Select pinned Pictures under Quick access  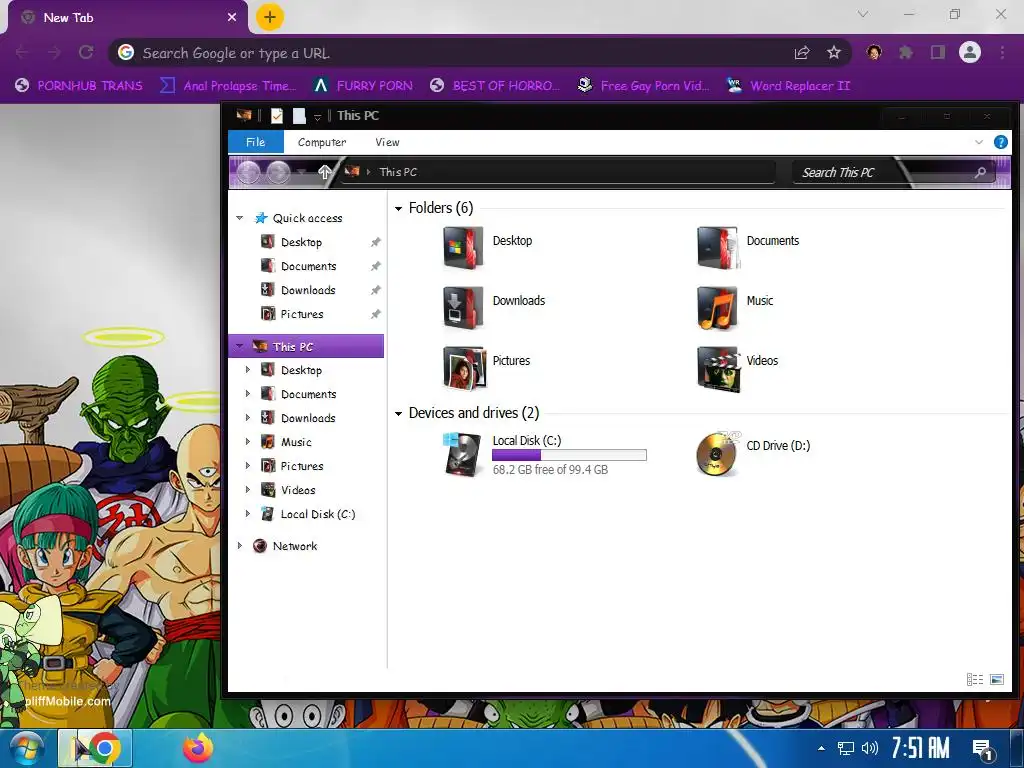pos(302,314)
